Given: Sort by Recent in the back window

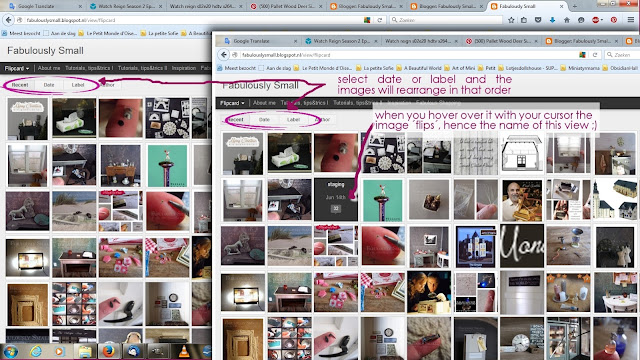Looking at the screenshot, I should [x=20, y=85].
